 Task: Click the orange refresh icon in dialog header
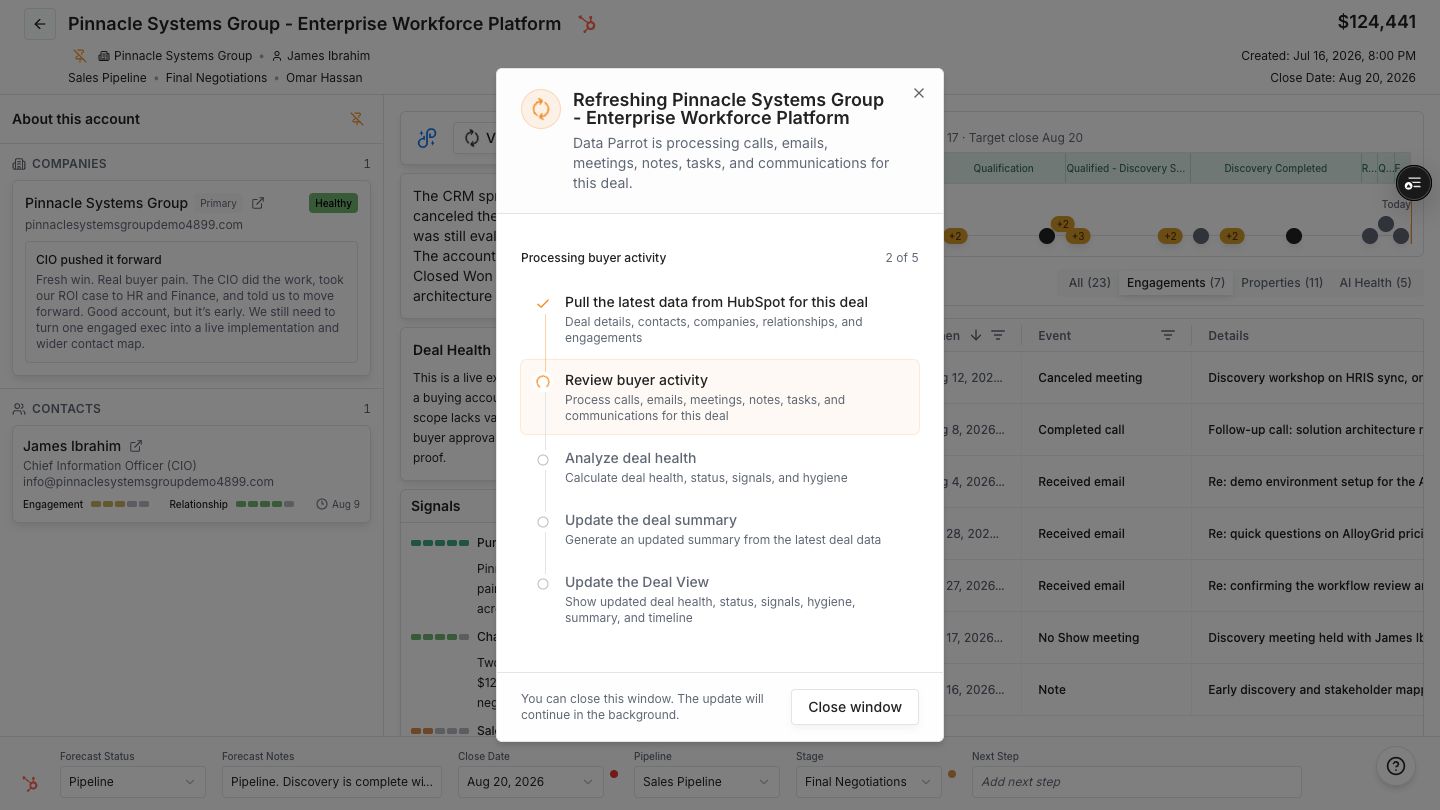(541, 109)
